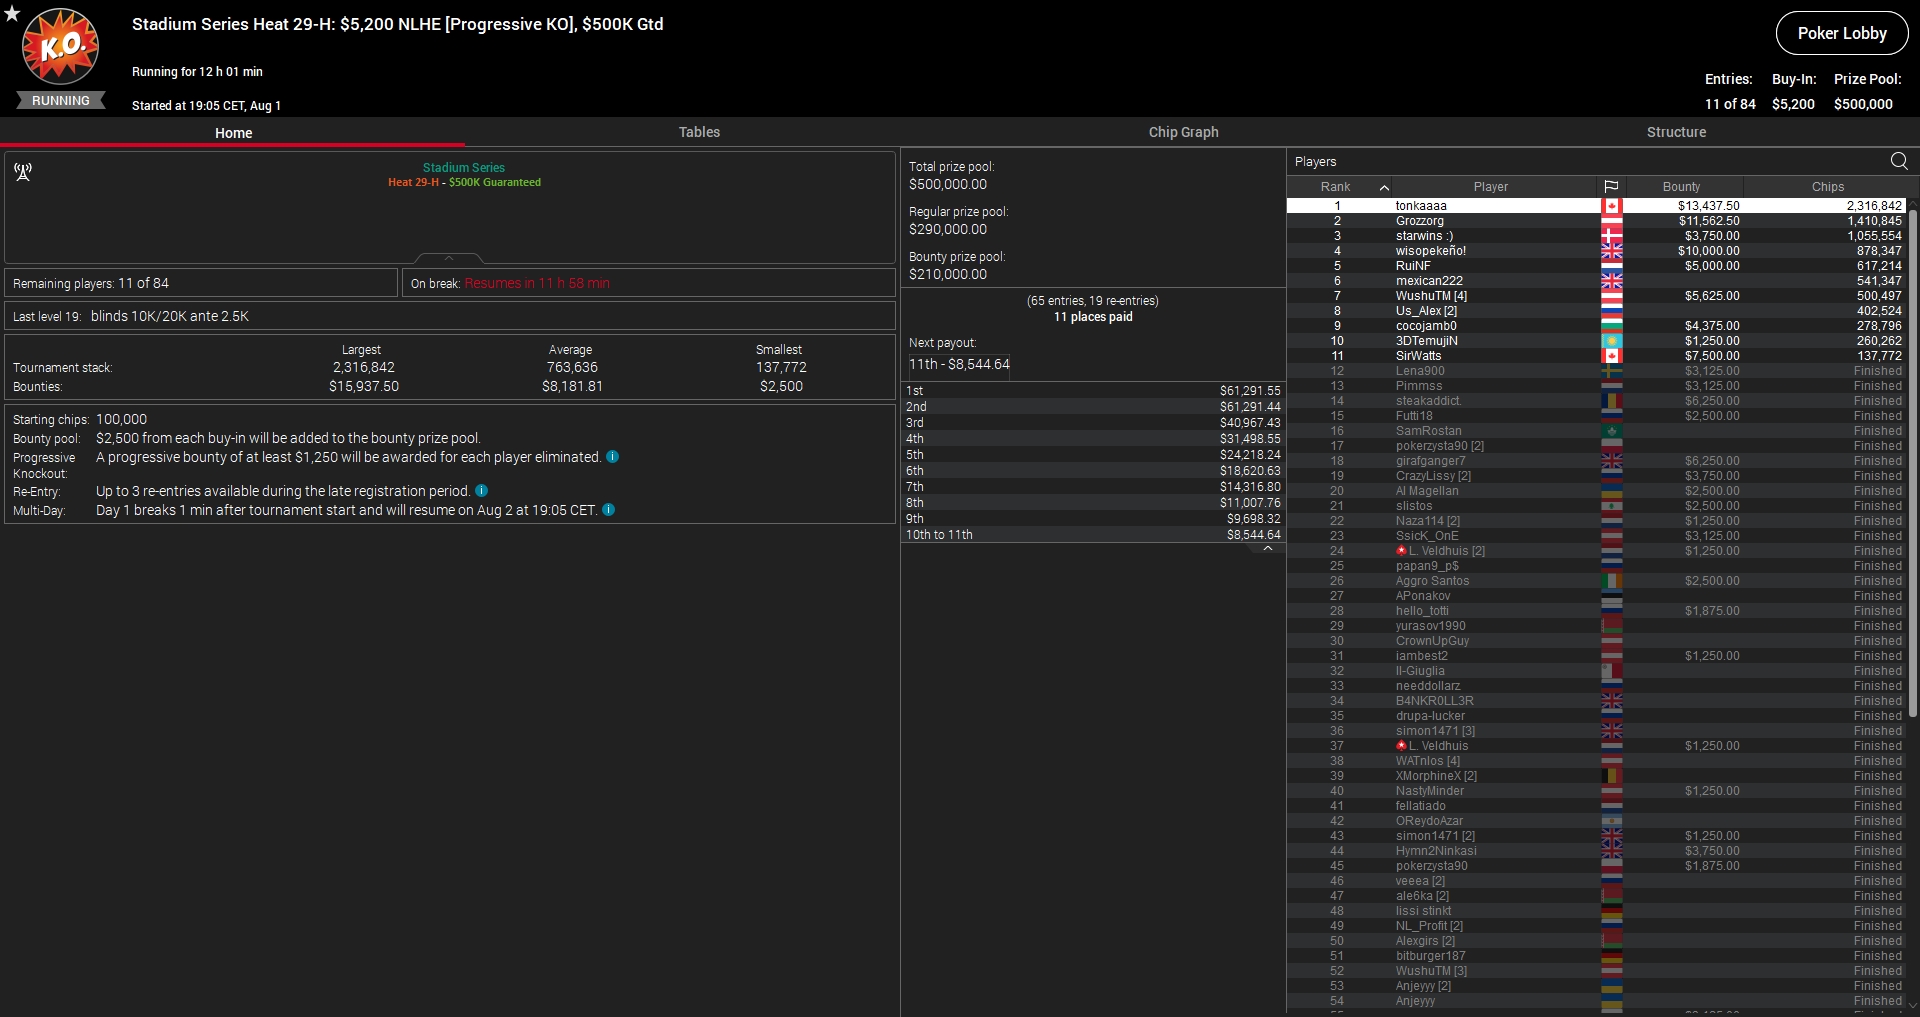Collapse the payout list chevron

[x=1267, y=548]
